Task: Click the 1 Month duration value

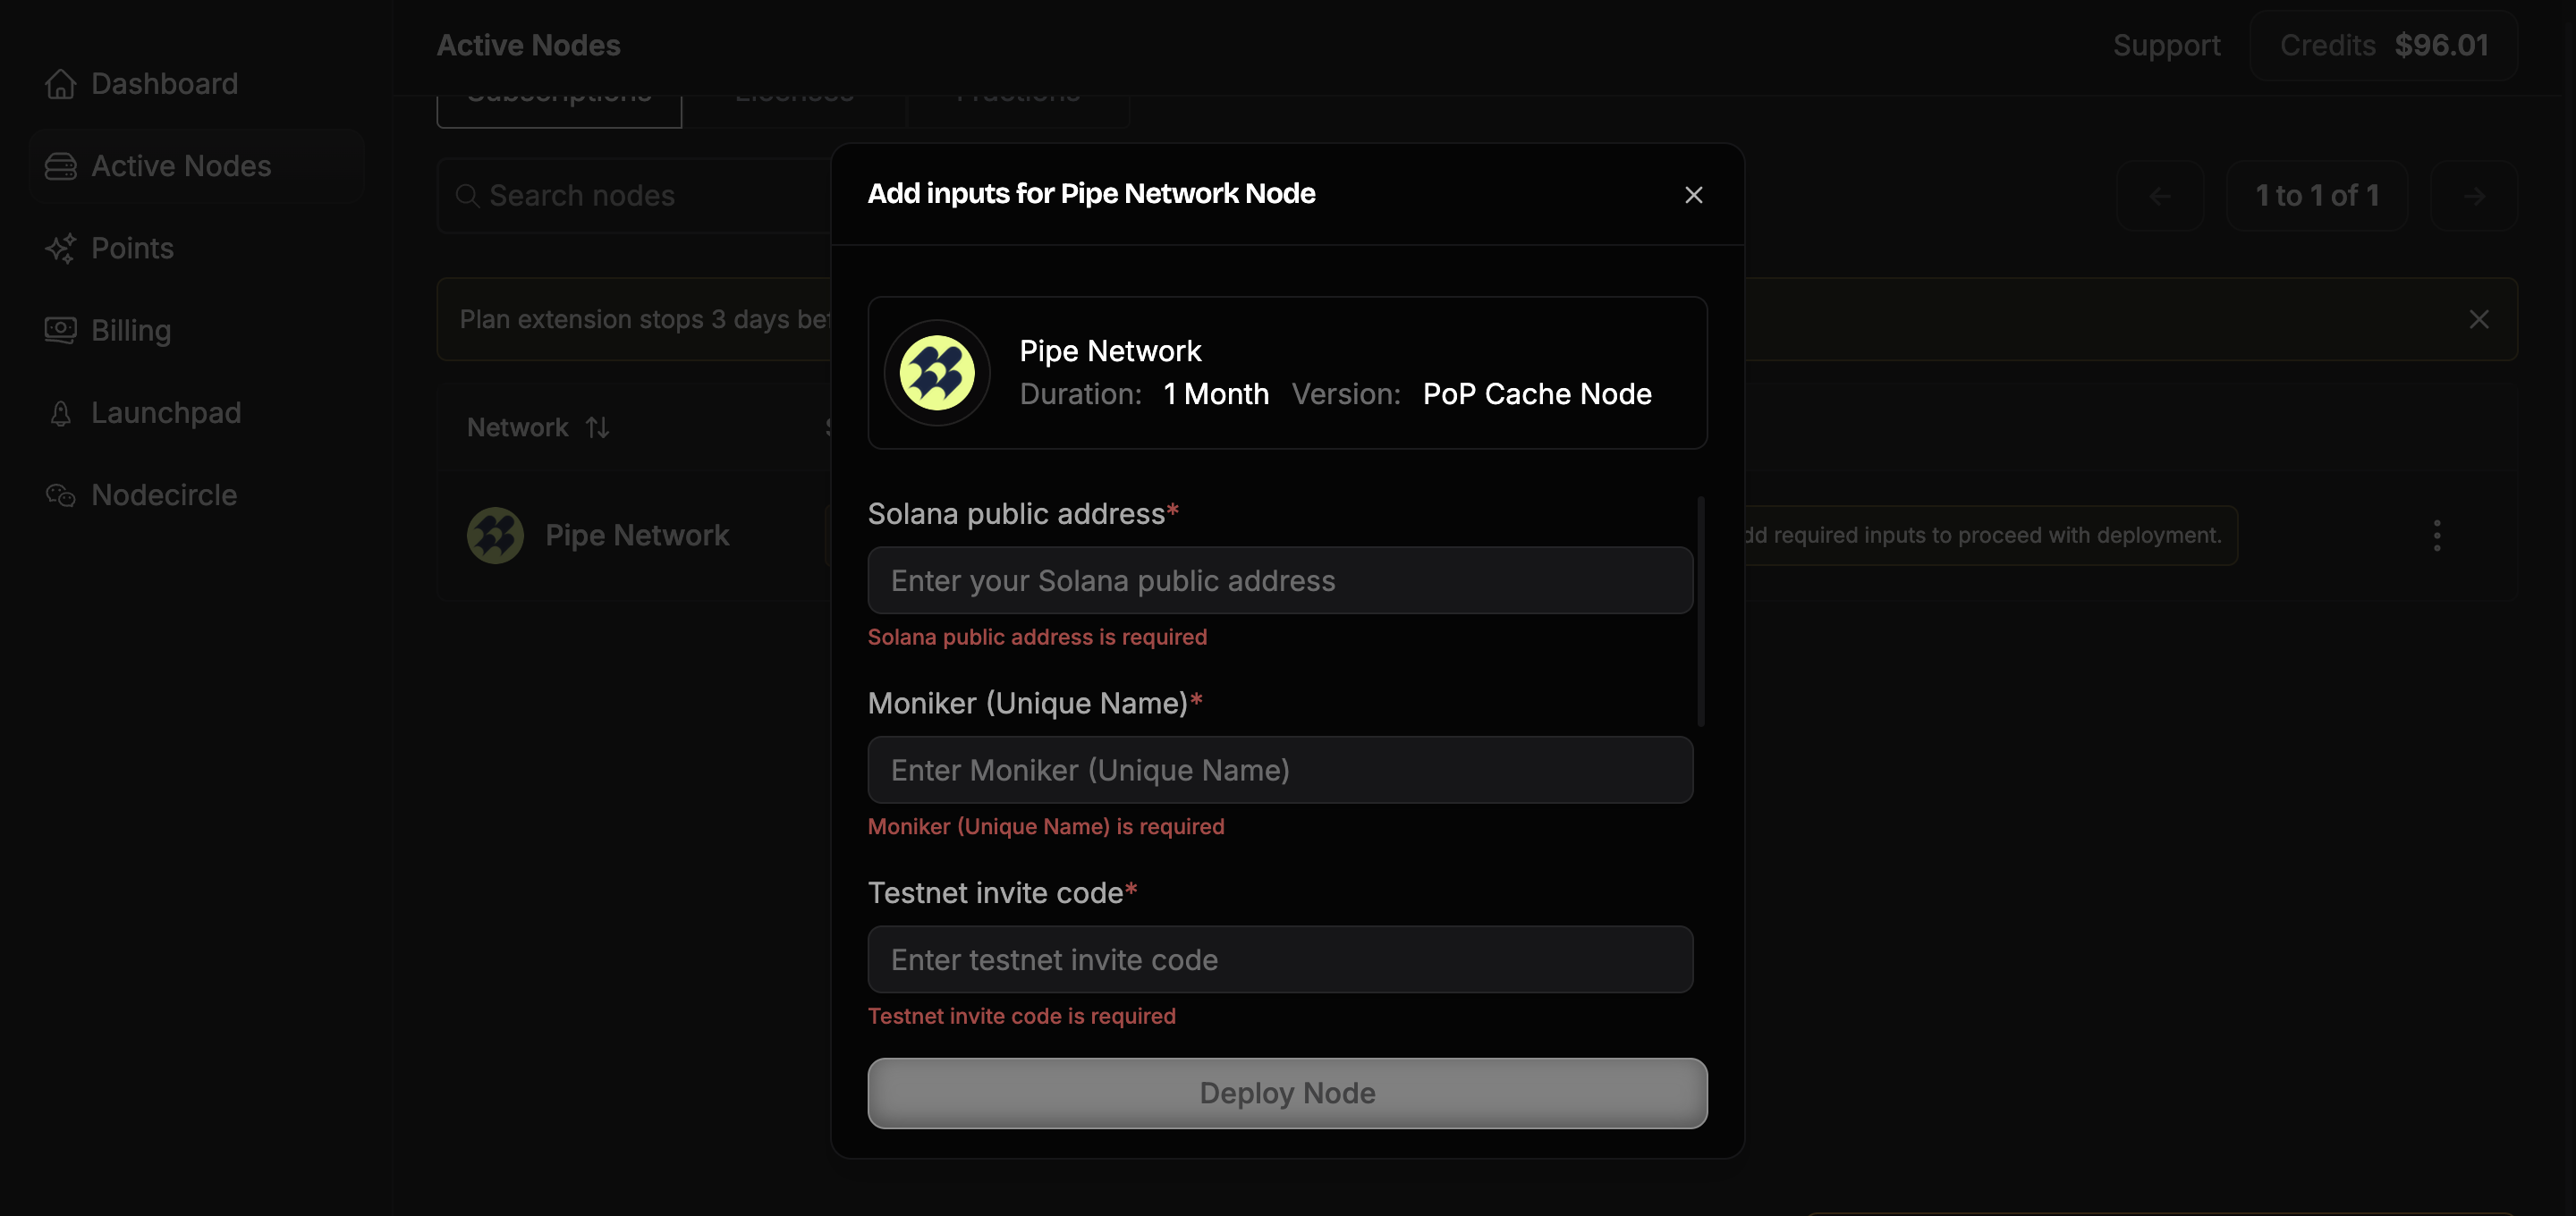Action: point(1216,395)
